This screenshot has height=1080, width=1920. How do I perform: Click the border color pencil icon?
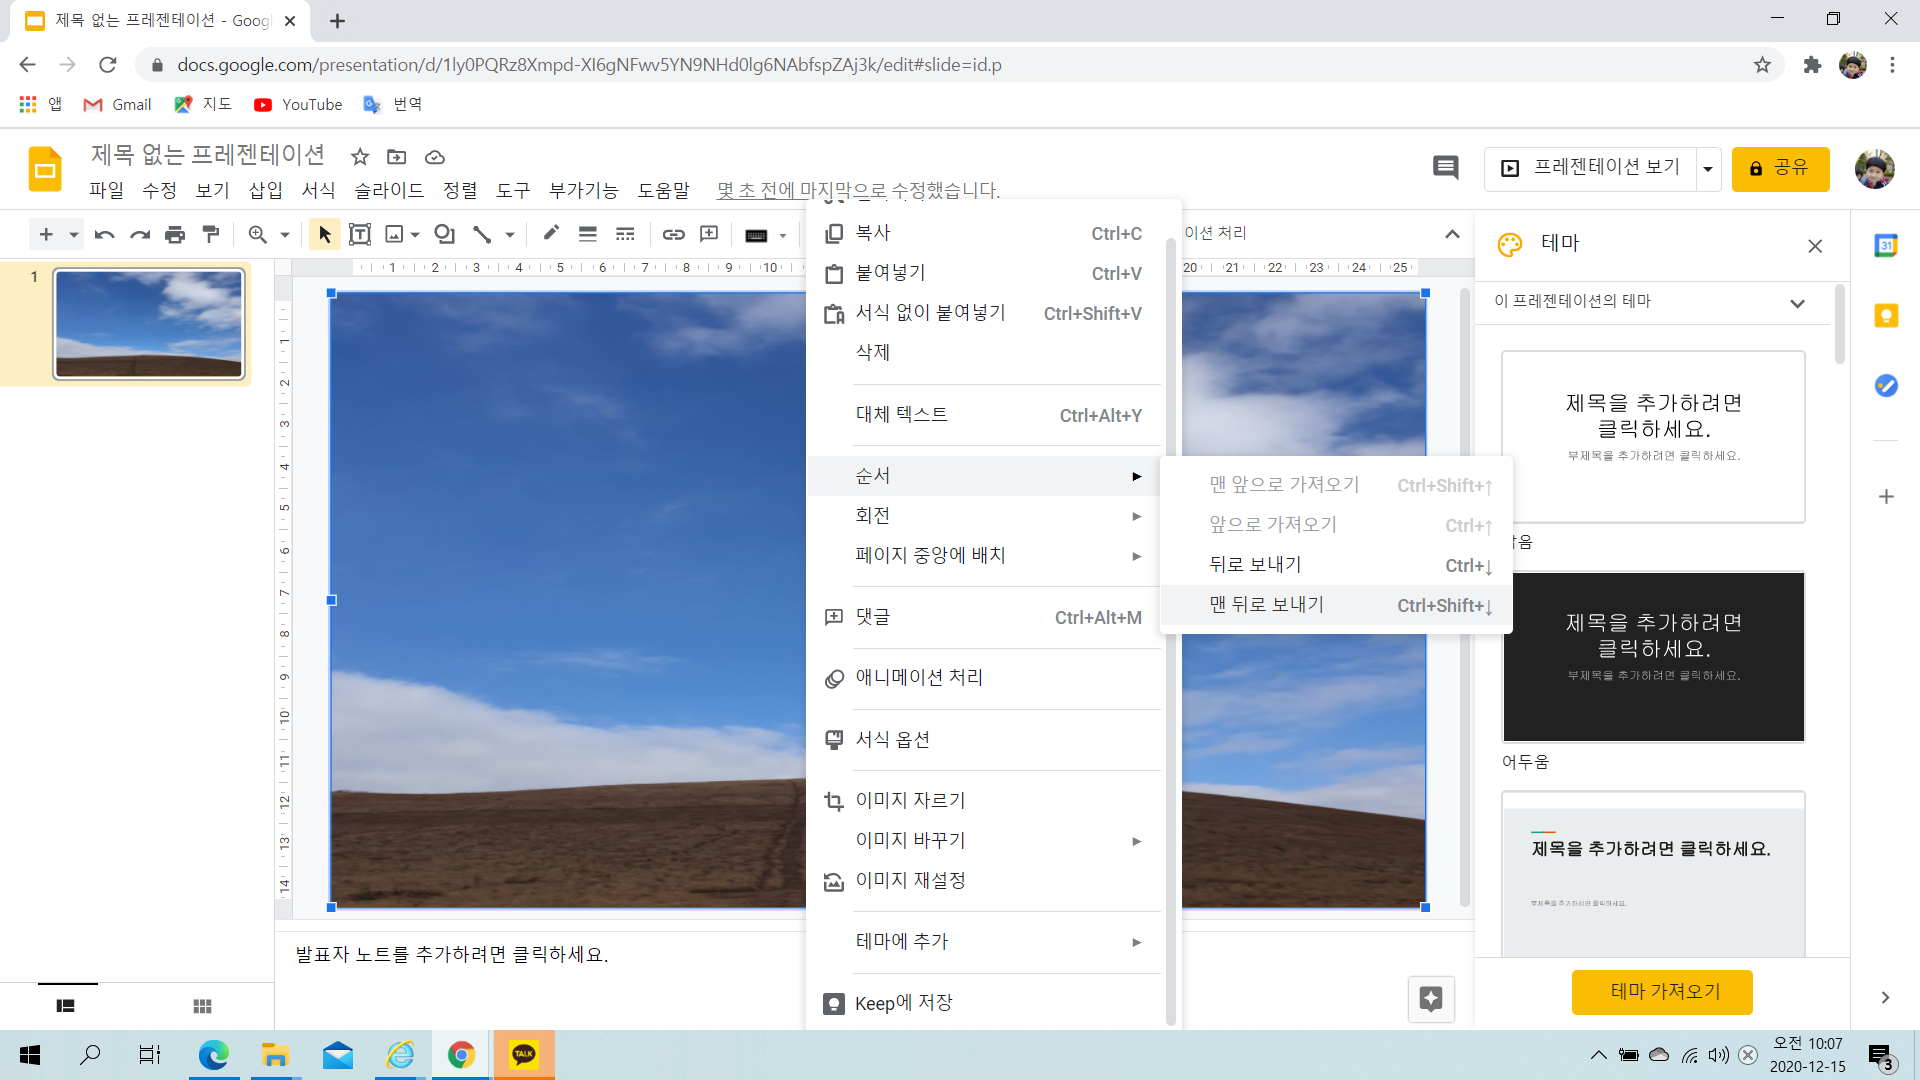(550, 233)
